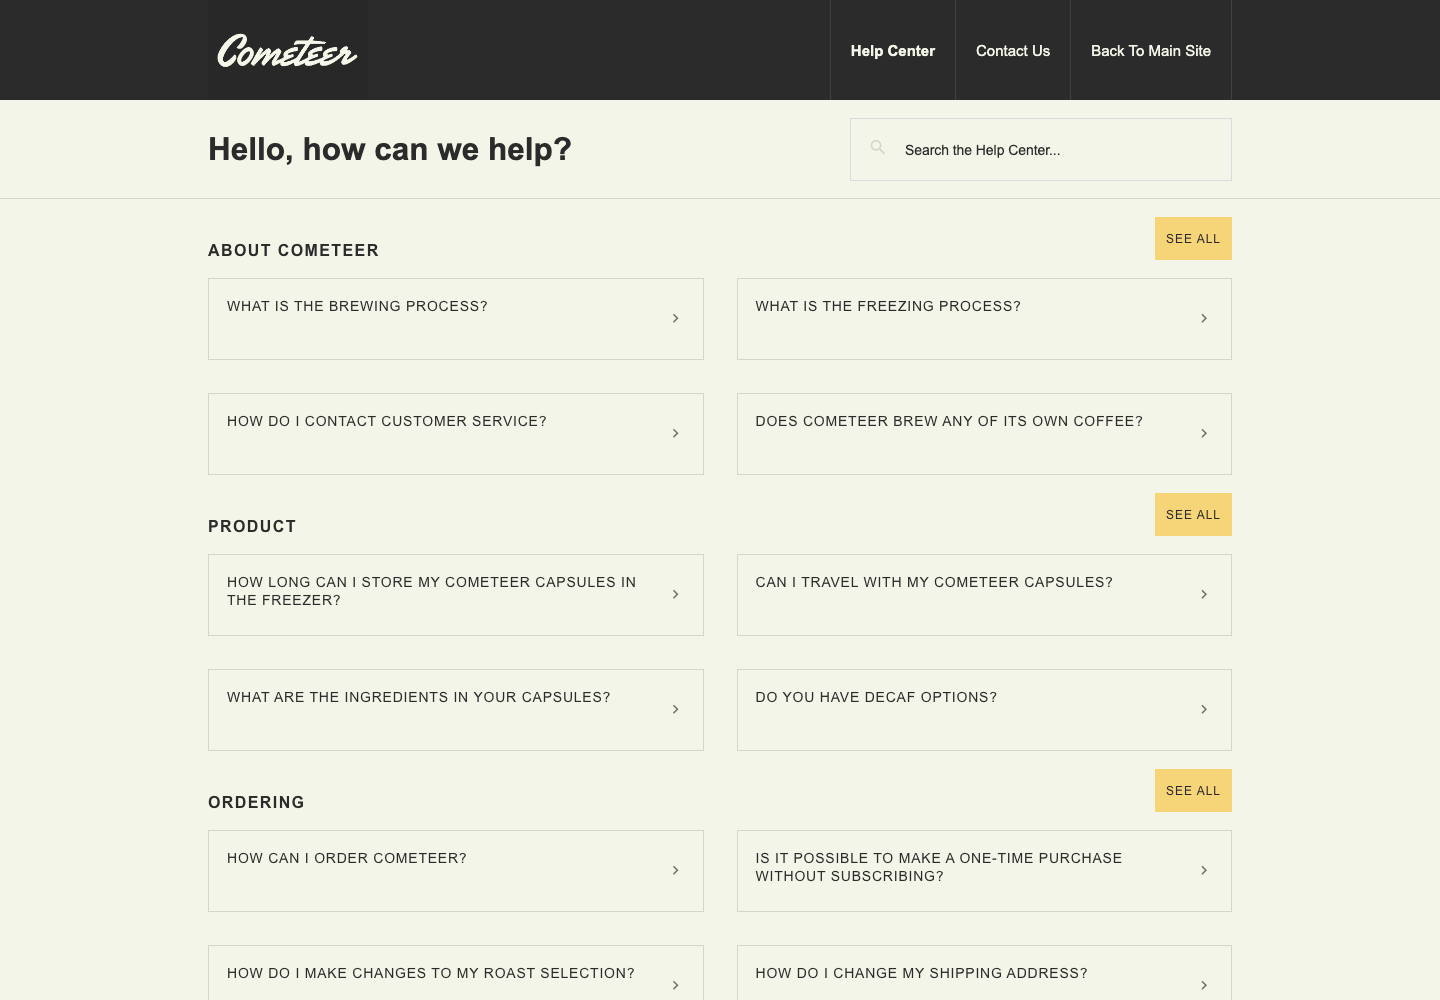Click chevron on travel with capsules card
1440x1000 pixels.
coord(1204,594)
